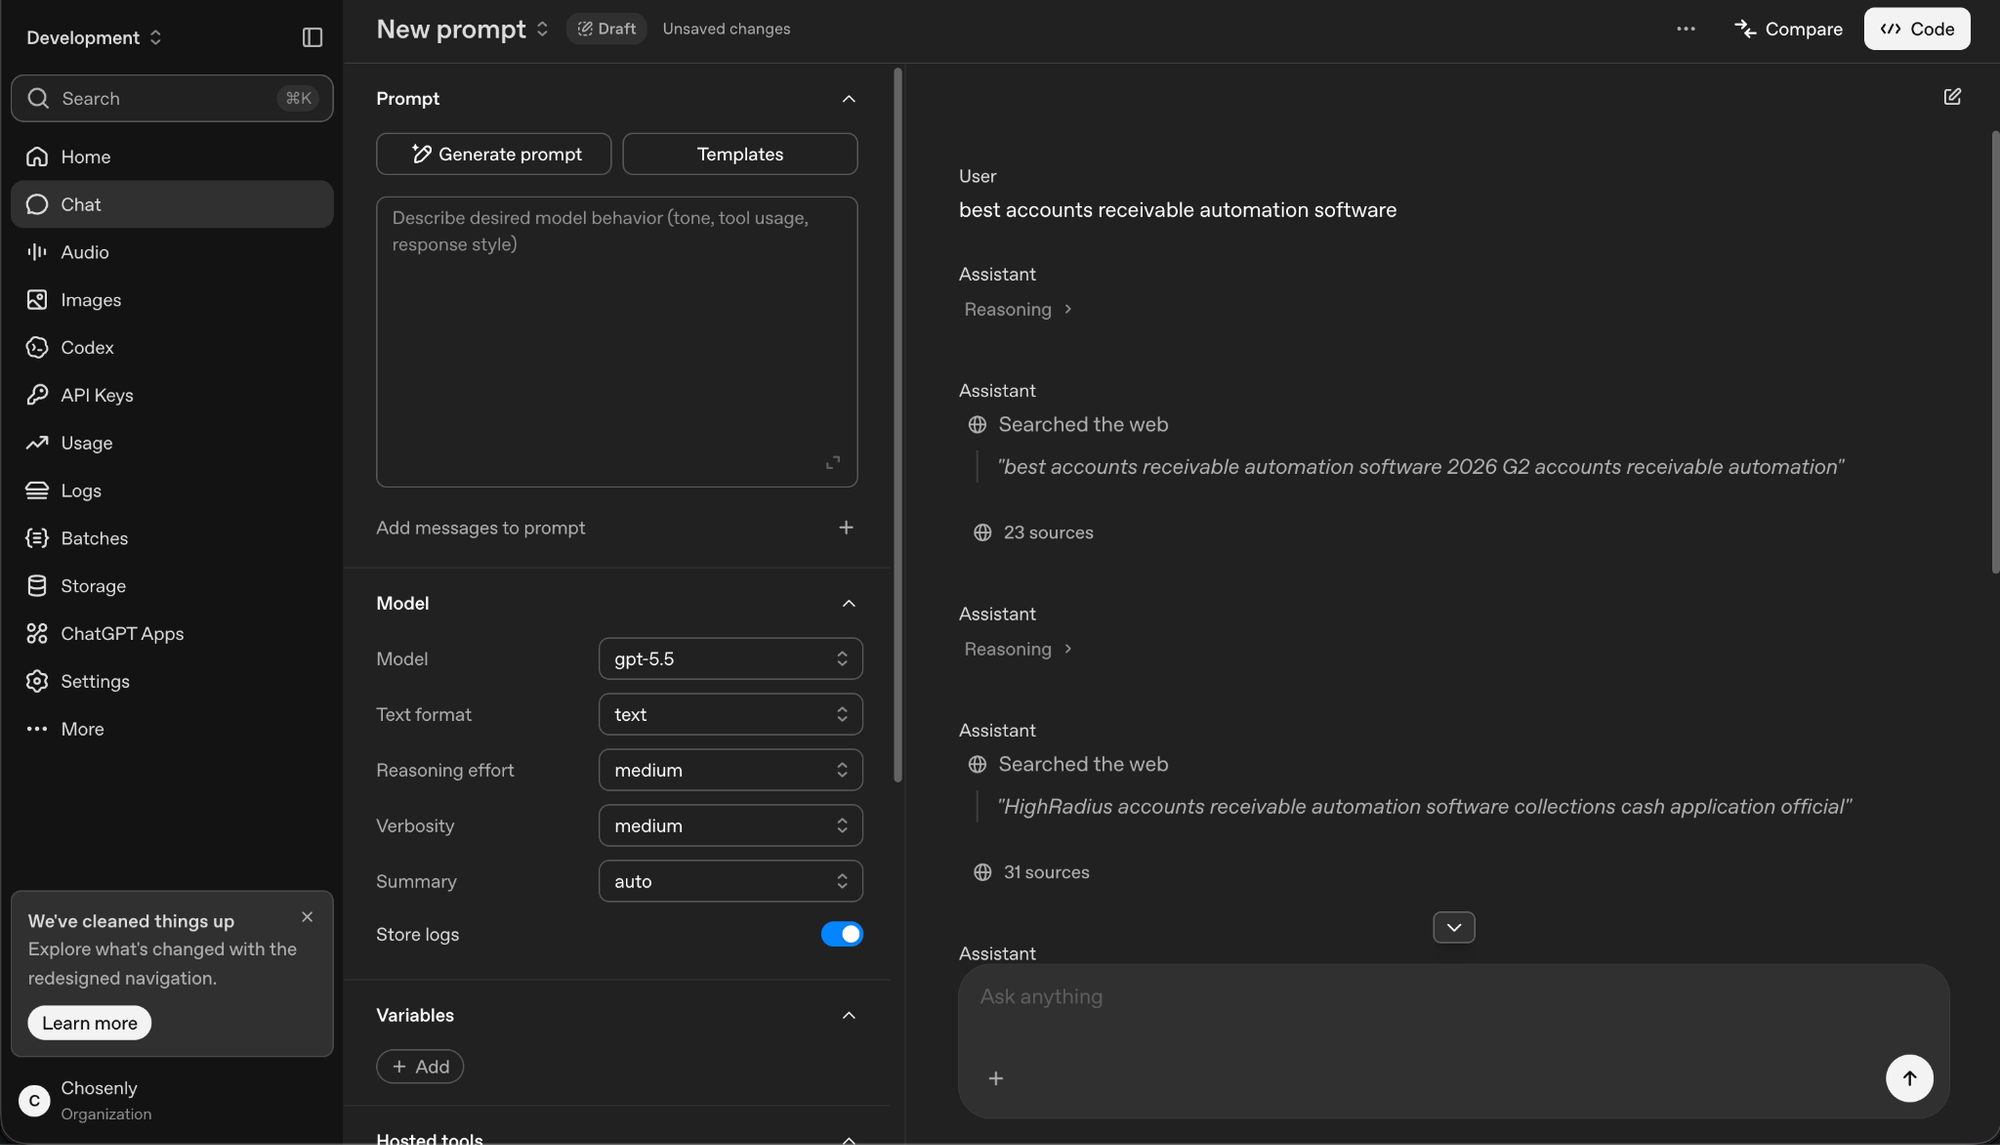
Task: Click the Settings gear icon
Action: pyautogui.click(x=37, y=681)
